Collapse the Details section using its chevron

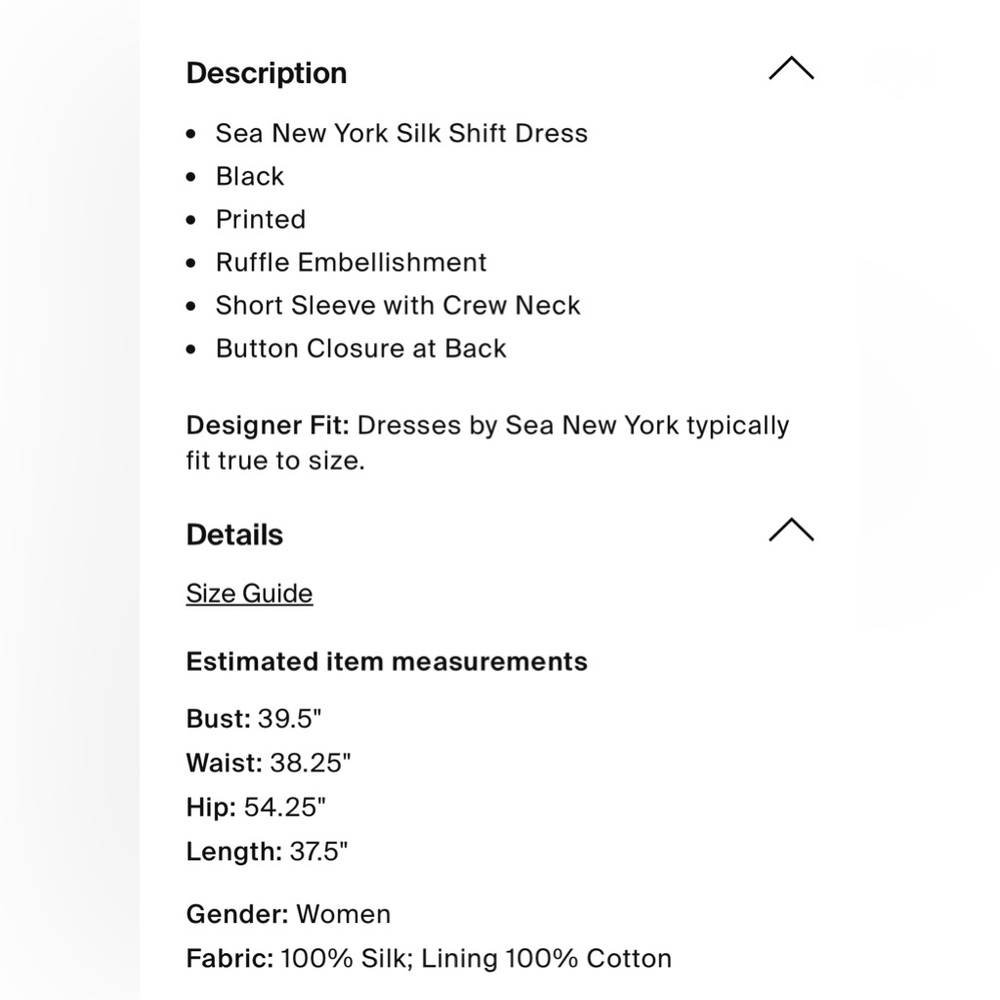click(791, 529)
